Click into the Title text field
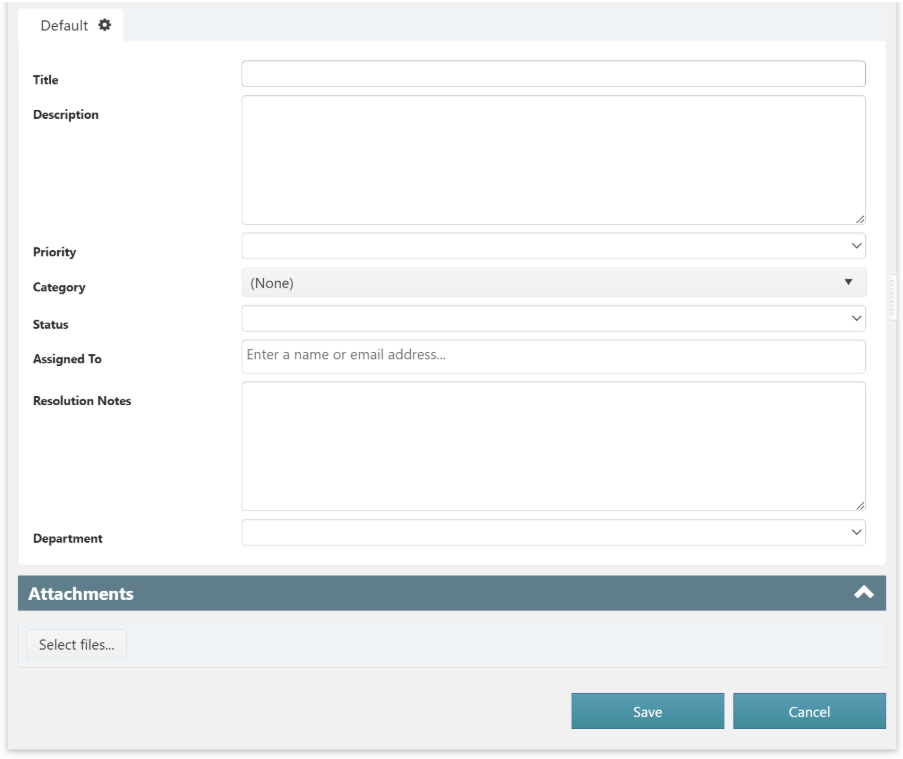 pos(553,74)
